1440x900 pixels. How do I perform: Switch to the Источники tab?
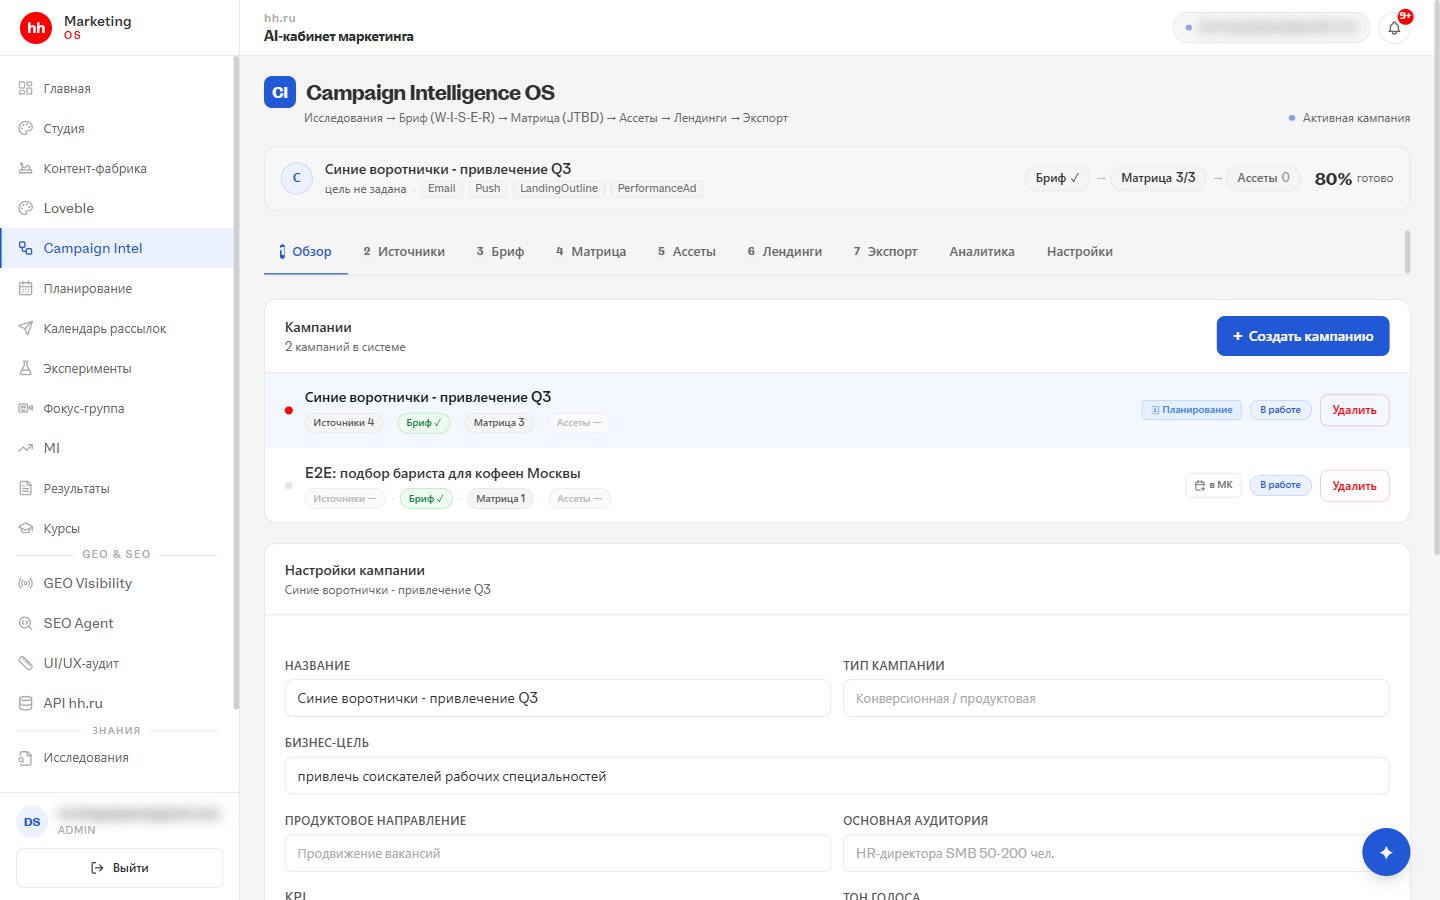click(x=404, y=251)
